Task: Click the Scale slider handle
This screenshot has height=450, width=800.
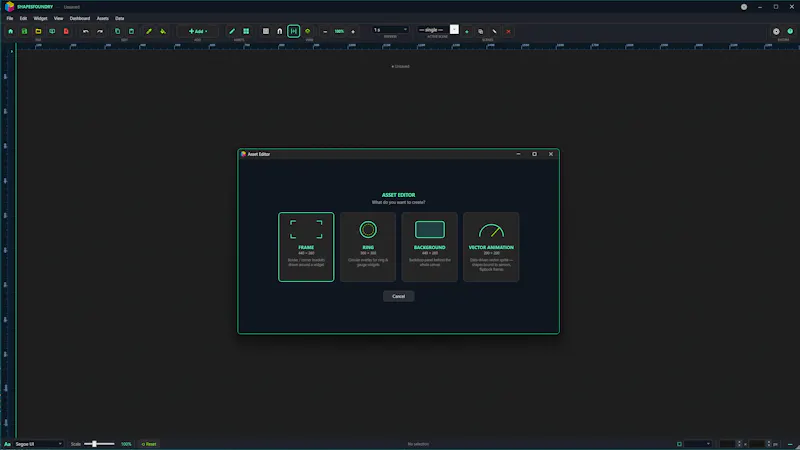Action: click(94, 444)
